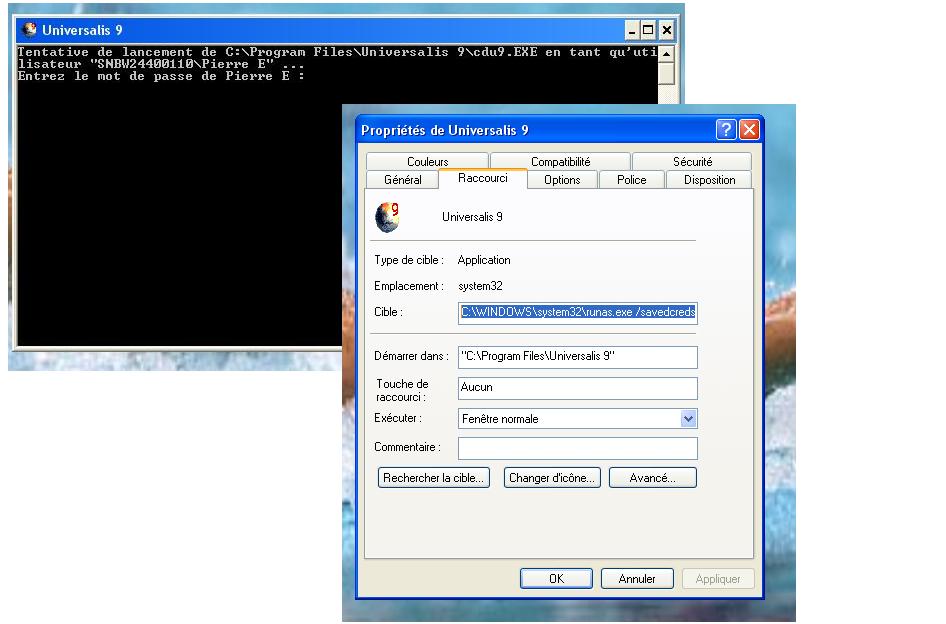Click console scrollbar up arrow
946x624 pixels.
666,54
